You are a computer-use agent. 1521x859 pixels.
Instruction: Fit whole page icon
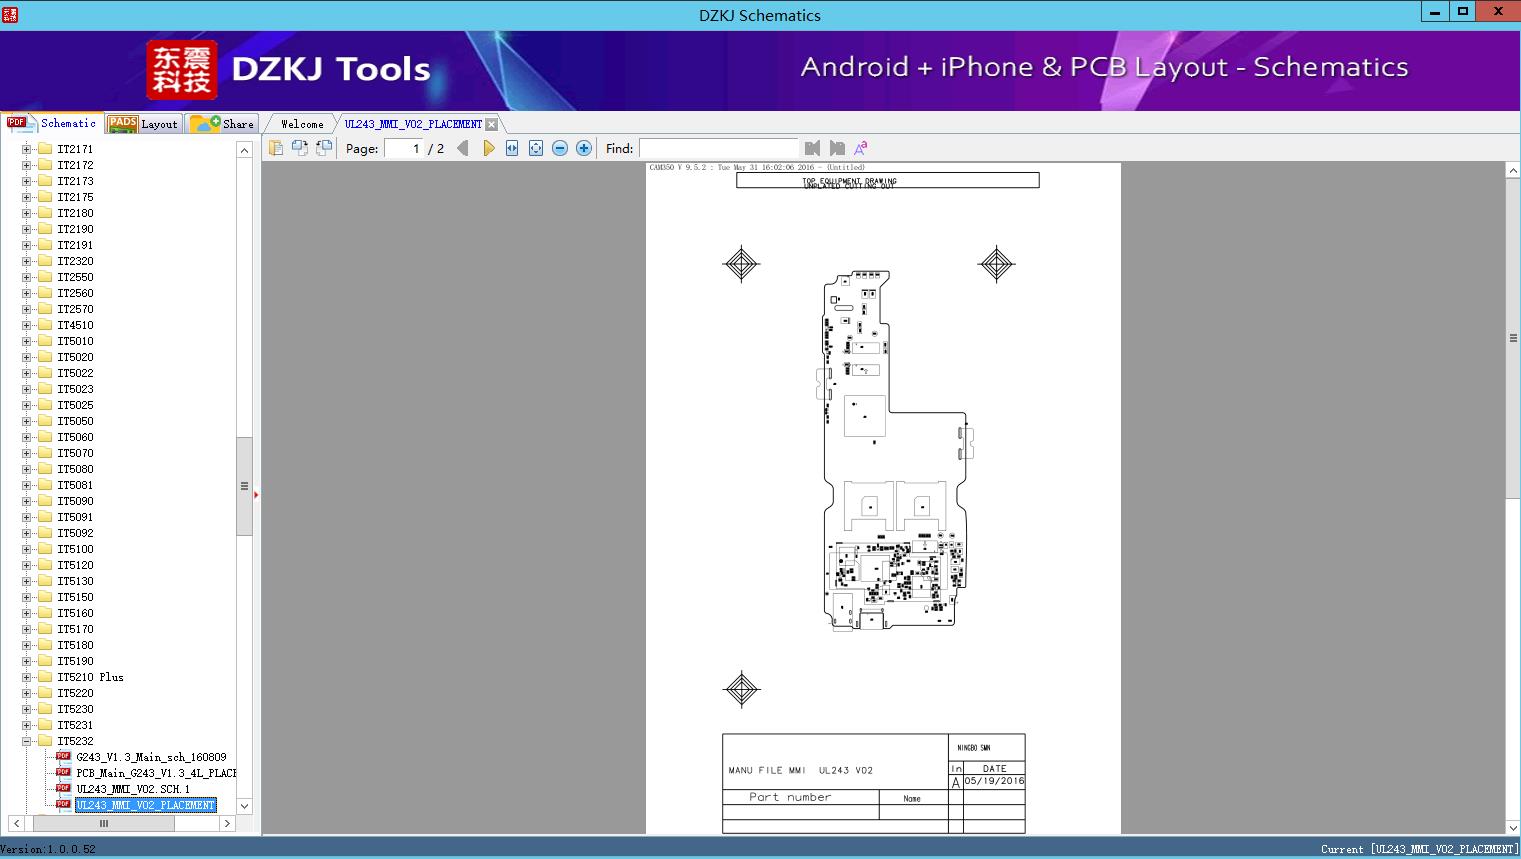(x=536, y=148)
